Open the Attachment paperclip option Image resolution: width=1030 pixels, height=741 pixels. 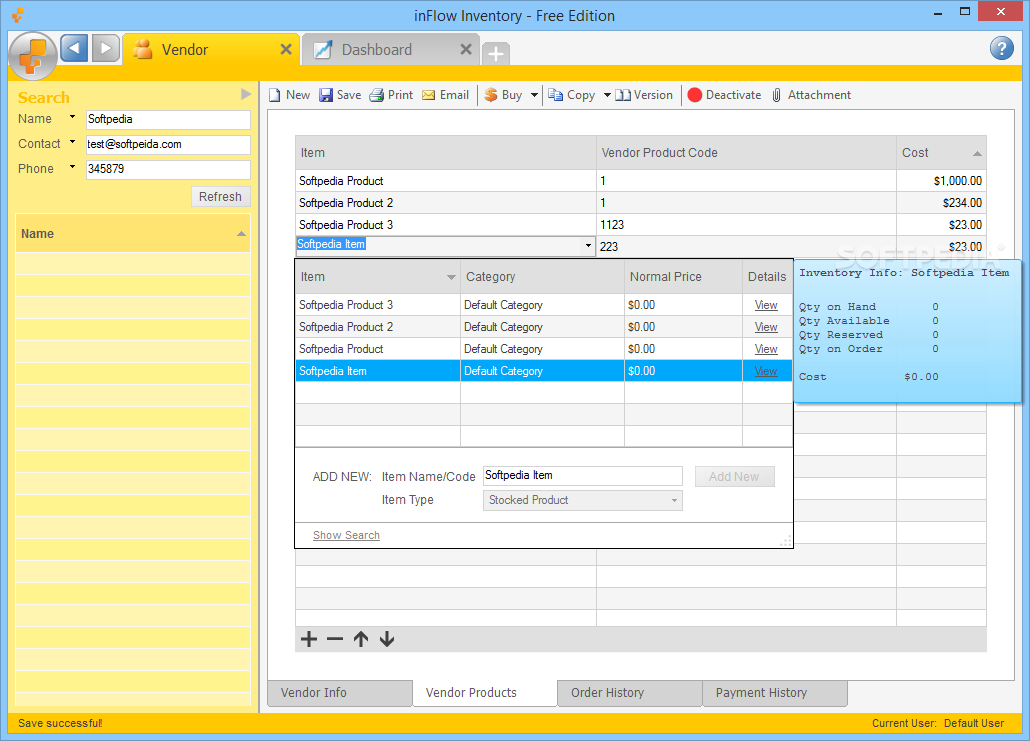[811, 95]
